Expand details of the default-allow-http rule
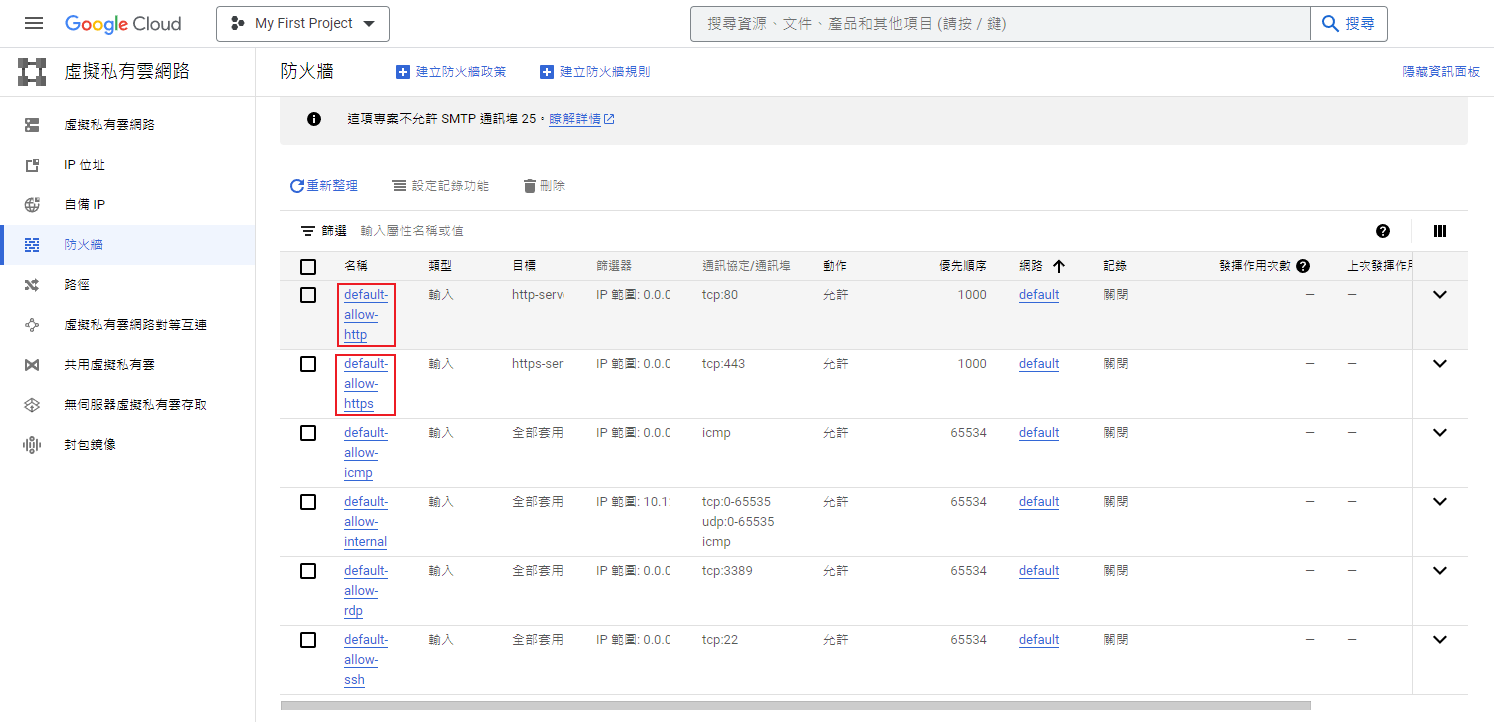 pyautogui.click(x=1440, y=294)
